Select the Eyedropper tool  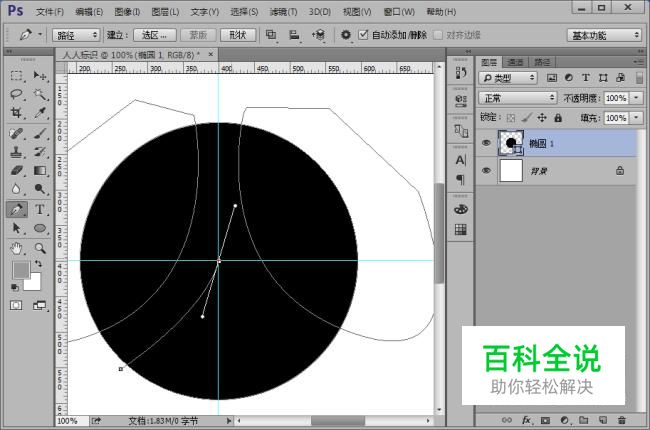[40, 113]
